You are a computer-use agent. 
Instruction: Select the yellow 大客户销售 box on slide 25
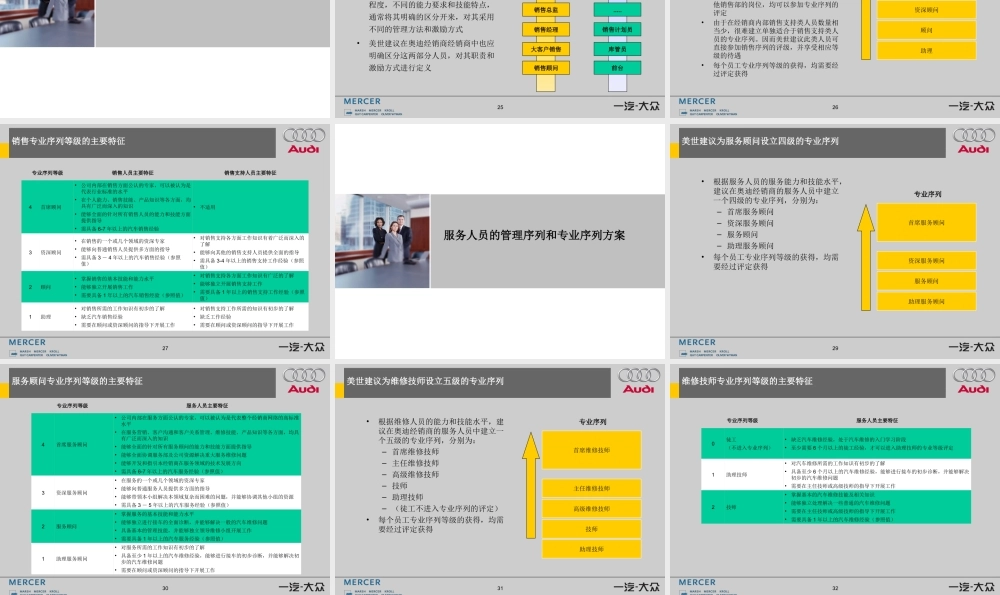pos(546,49)
